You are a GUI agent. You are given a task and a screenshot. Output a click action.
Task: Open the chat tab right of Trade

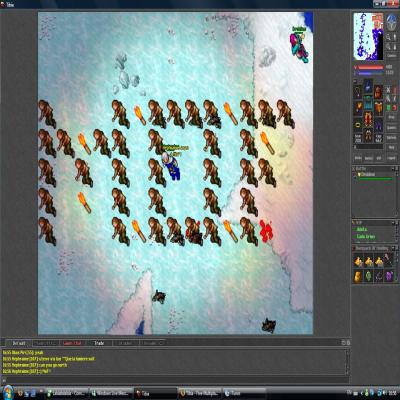point(125,343)
